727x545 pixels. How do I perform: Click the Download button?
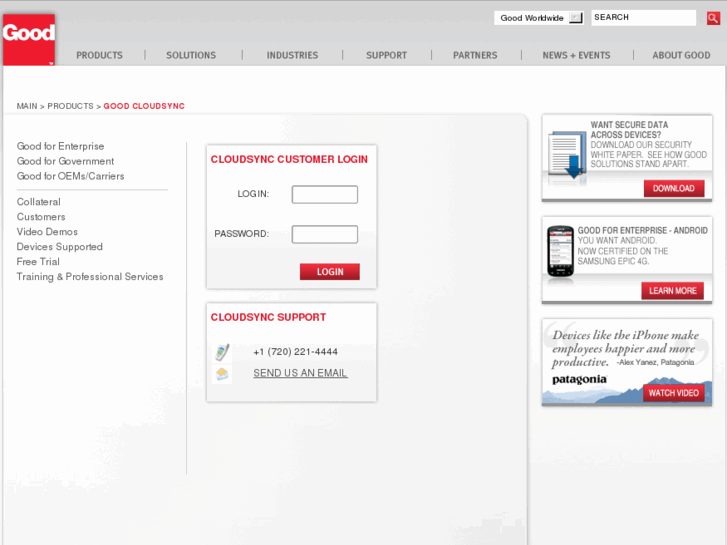[x=674, y=188]
